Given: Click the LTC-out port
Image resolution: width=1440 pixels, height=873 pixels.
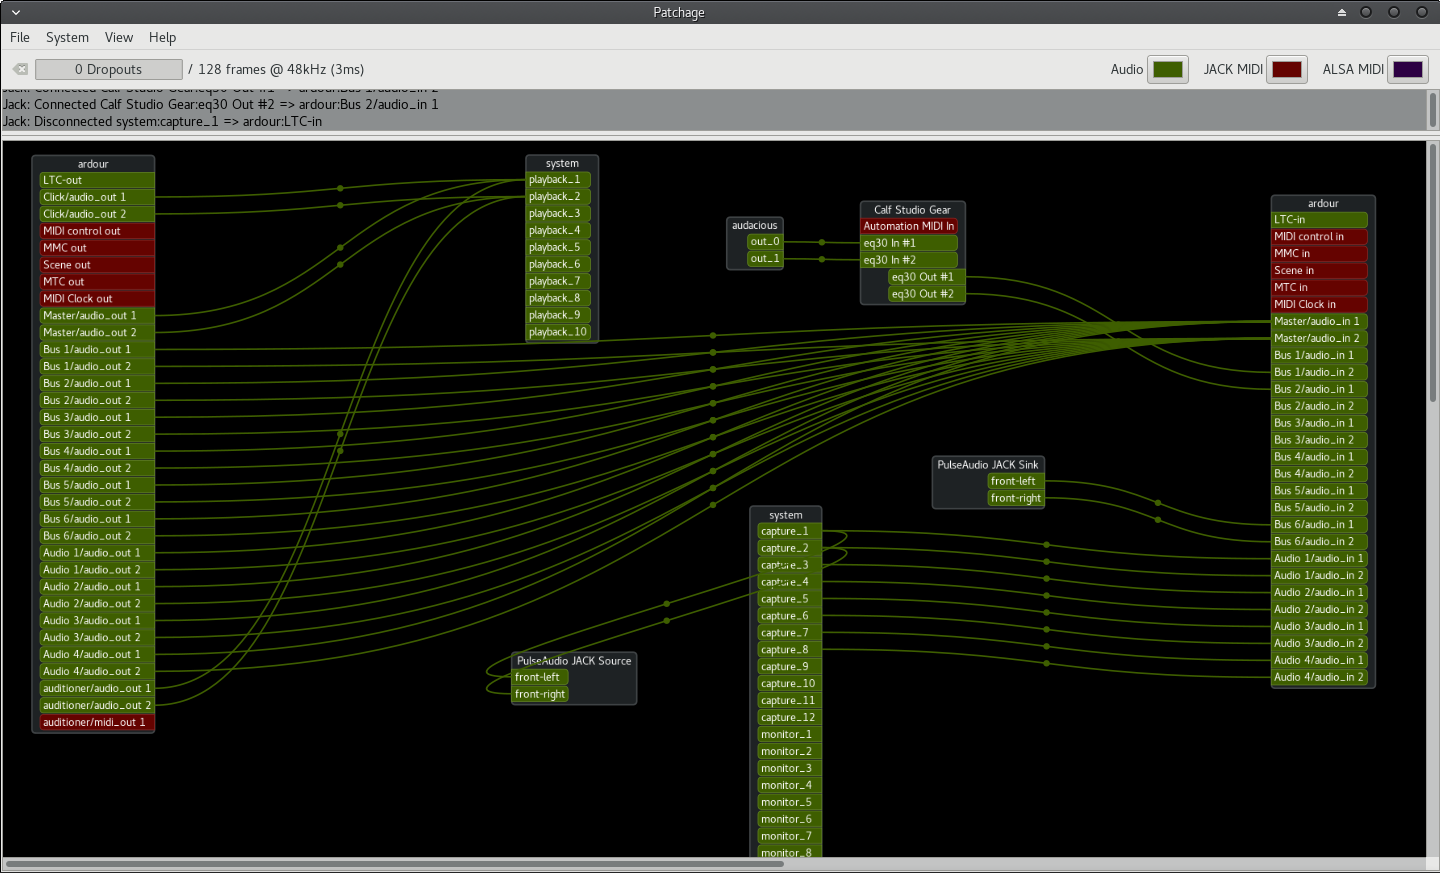Looking at the screenshot, I should click(x=97, y=180).
